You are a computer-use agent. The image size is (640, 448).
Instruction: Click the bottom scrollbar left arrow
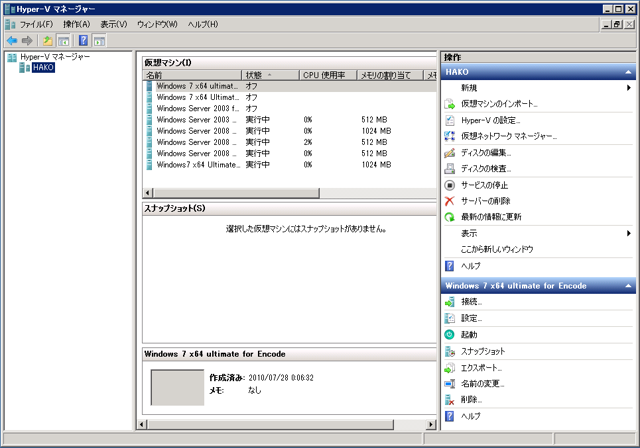click(142, 425)
